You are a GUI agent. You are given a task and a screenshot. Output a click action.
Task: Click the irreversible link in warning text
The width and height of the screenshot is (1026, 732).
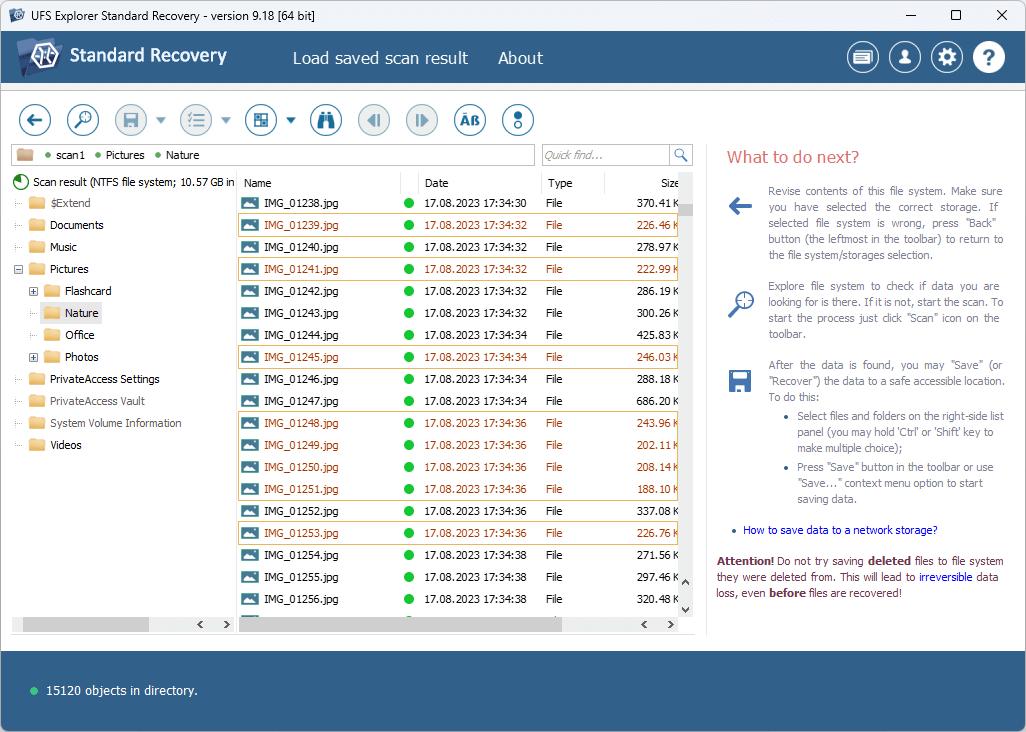pos(946,577)
